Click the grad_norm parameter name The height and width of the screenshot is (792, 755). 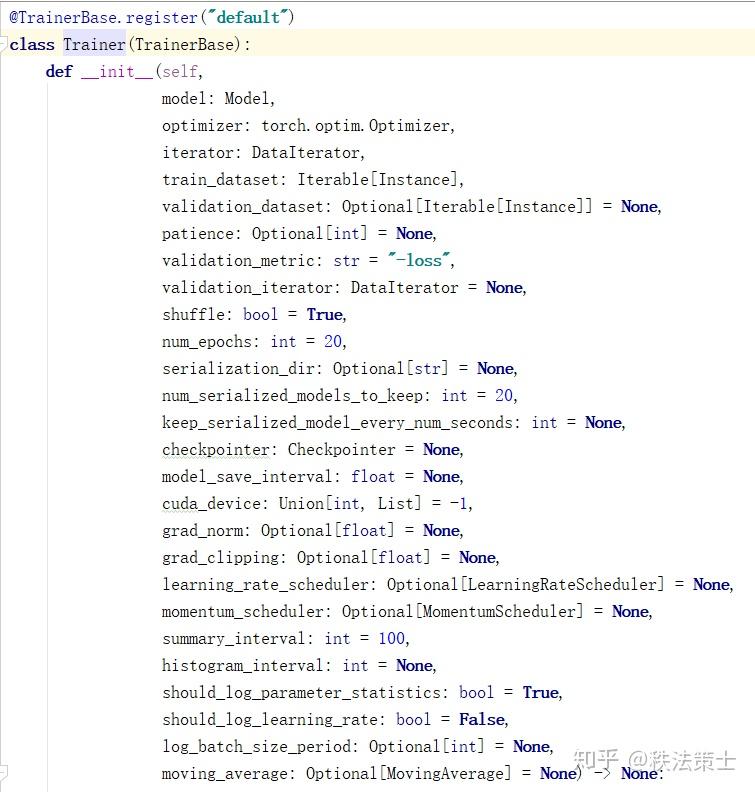point(202,531)
